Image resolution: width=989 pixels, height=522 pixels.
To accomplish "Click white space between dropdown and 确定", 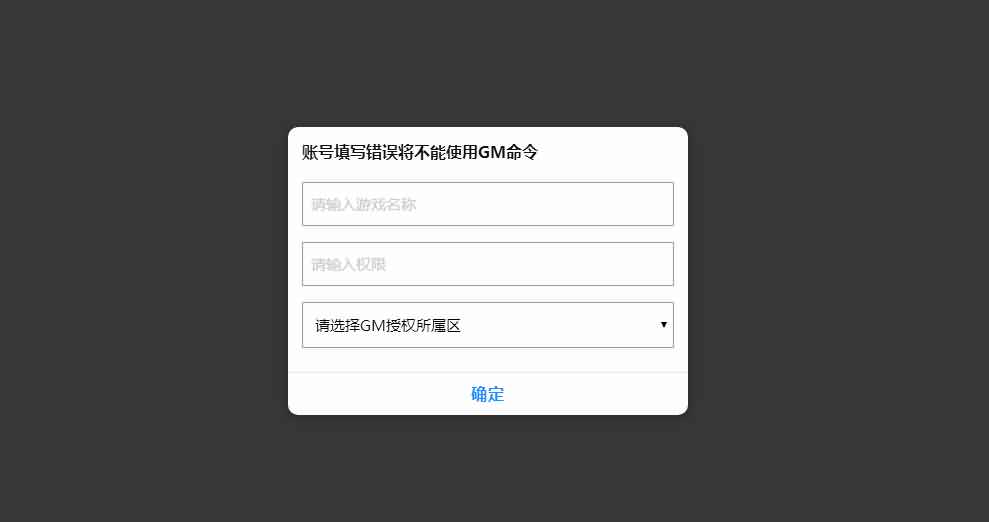I will 488,359.
